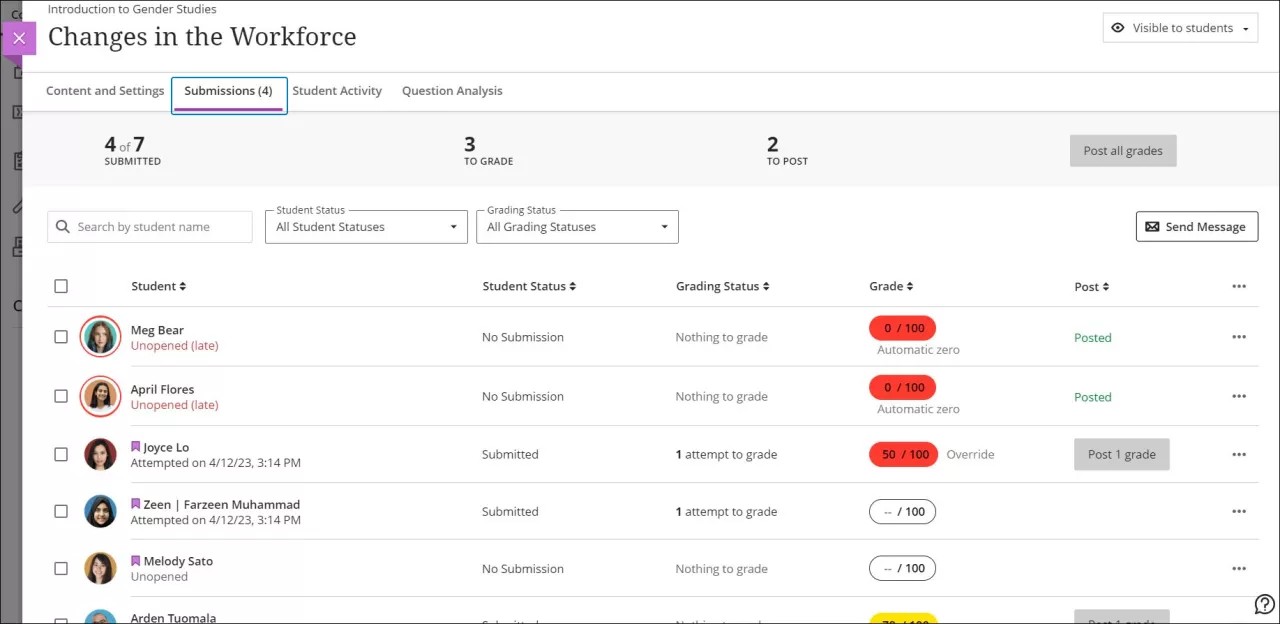Screen dimensions: 1280x624
Task: Go to the Question Analysis tab
Action: coord(452,91)
